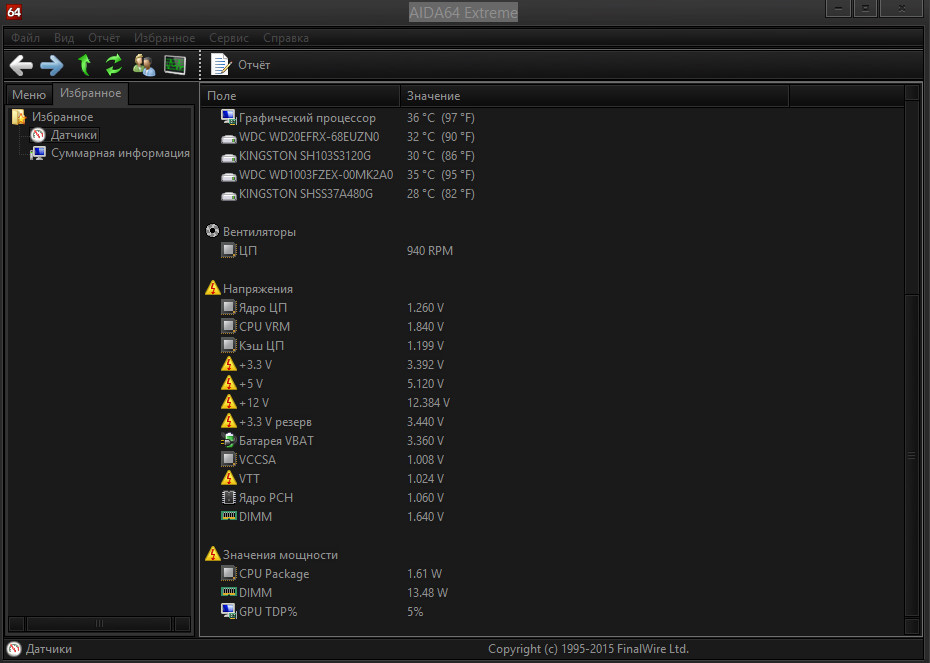
Task: Open the Вид menu
Action: (x=64, y=38)
